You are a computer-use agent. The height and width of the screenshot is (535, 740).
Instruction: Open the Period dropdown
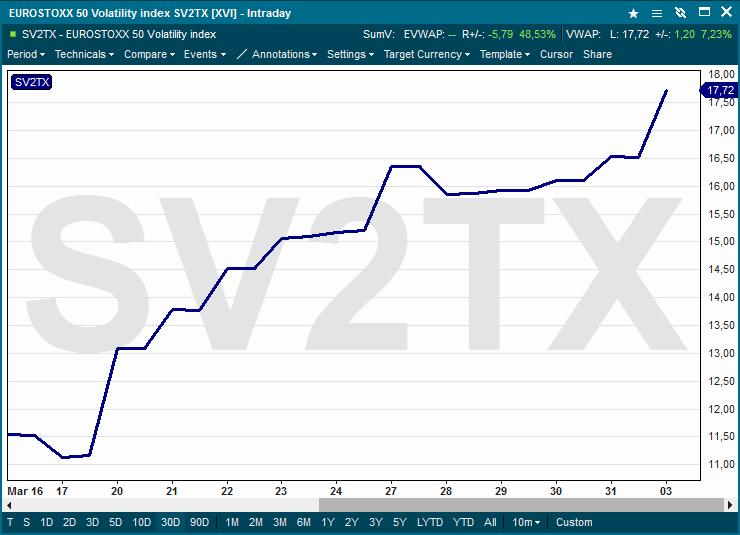point(26,54)
